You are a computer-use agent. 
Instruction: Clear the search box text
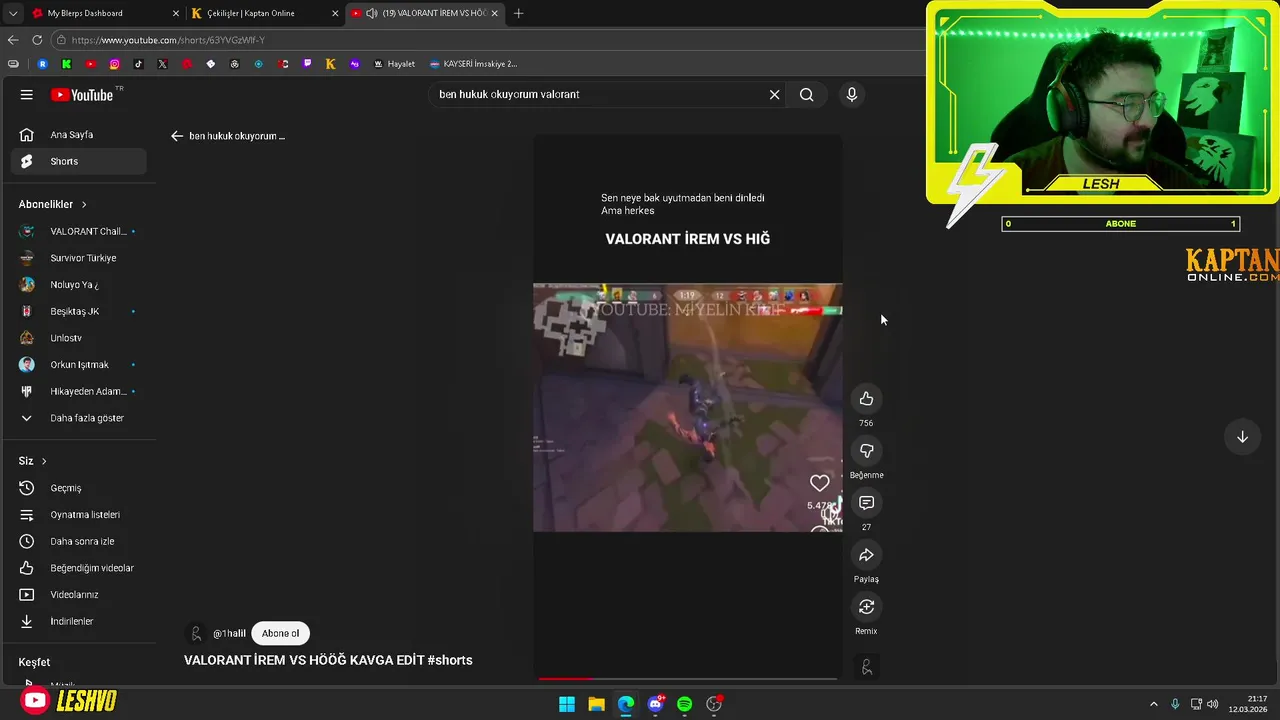(774, 95)
